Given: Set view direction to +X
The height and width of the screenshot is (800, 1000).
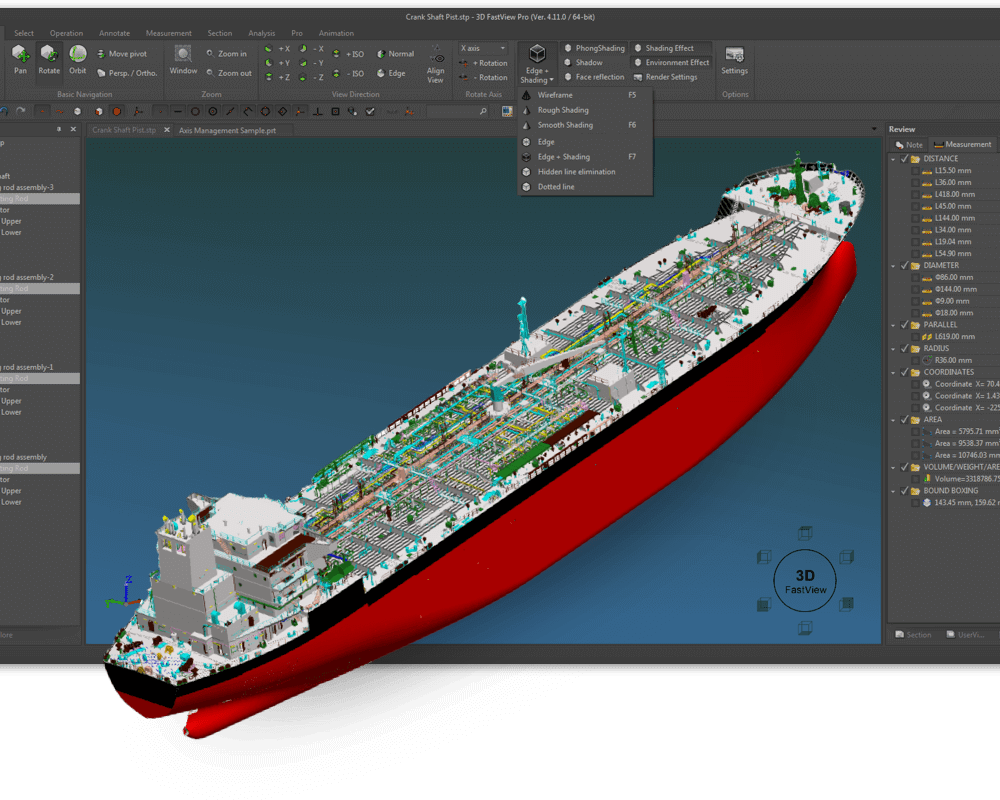Looking at the screenshot, I should [x=277, y=49].
